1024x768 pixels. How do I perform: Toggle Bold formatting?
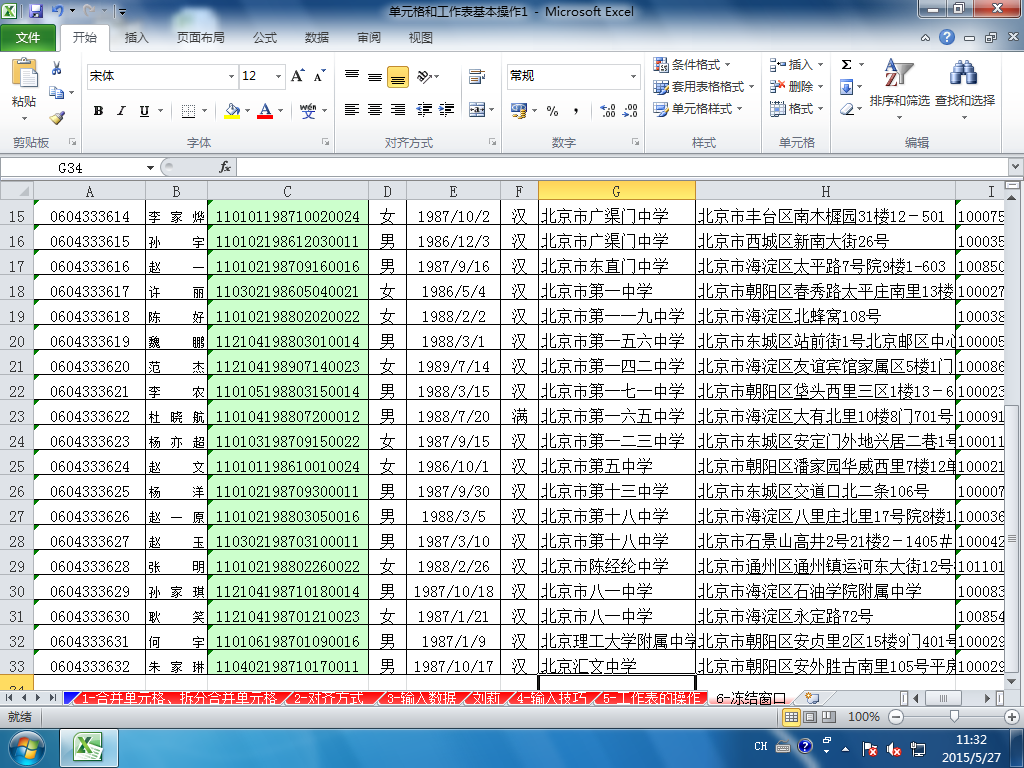coord(99,111)
